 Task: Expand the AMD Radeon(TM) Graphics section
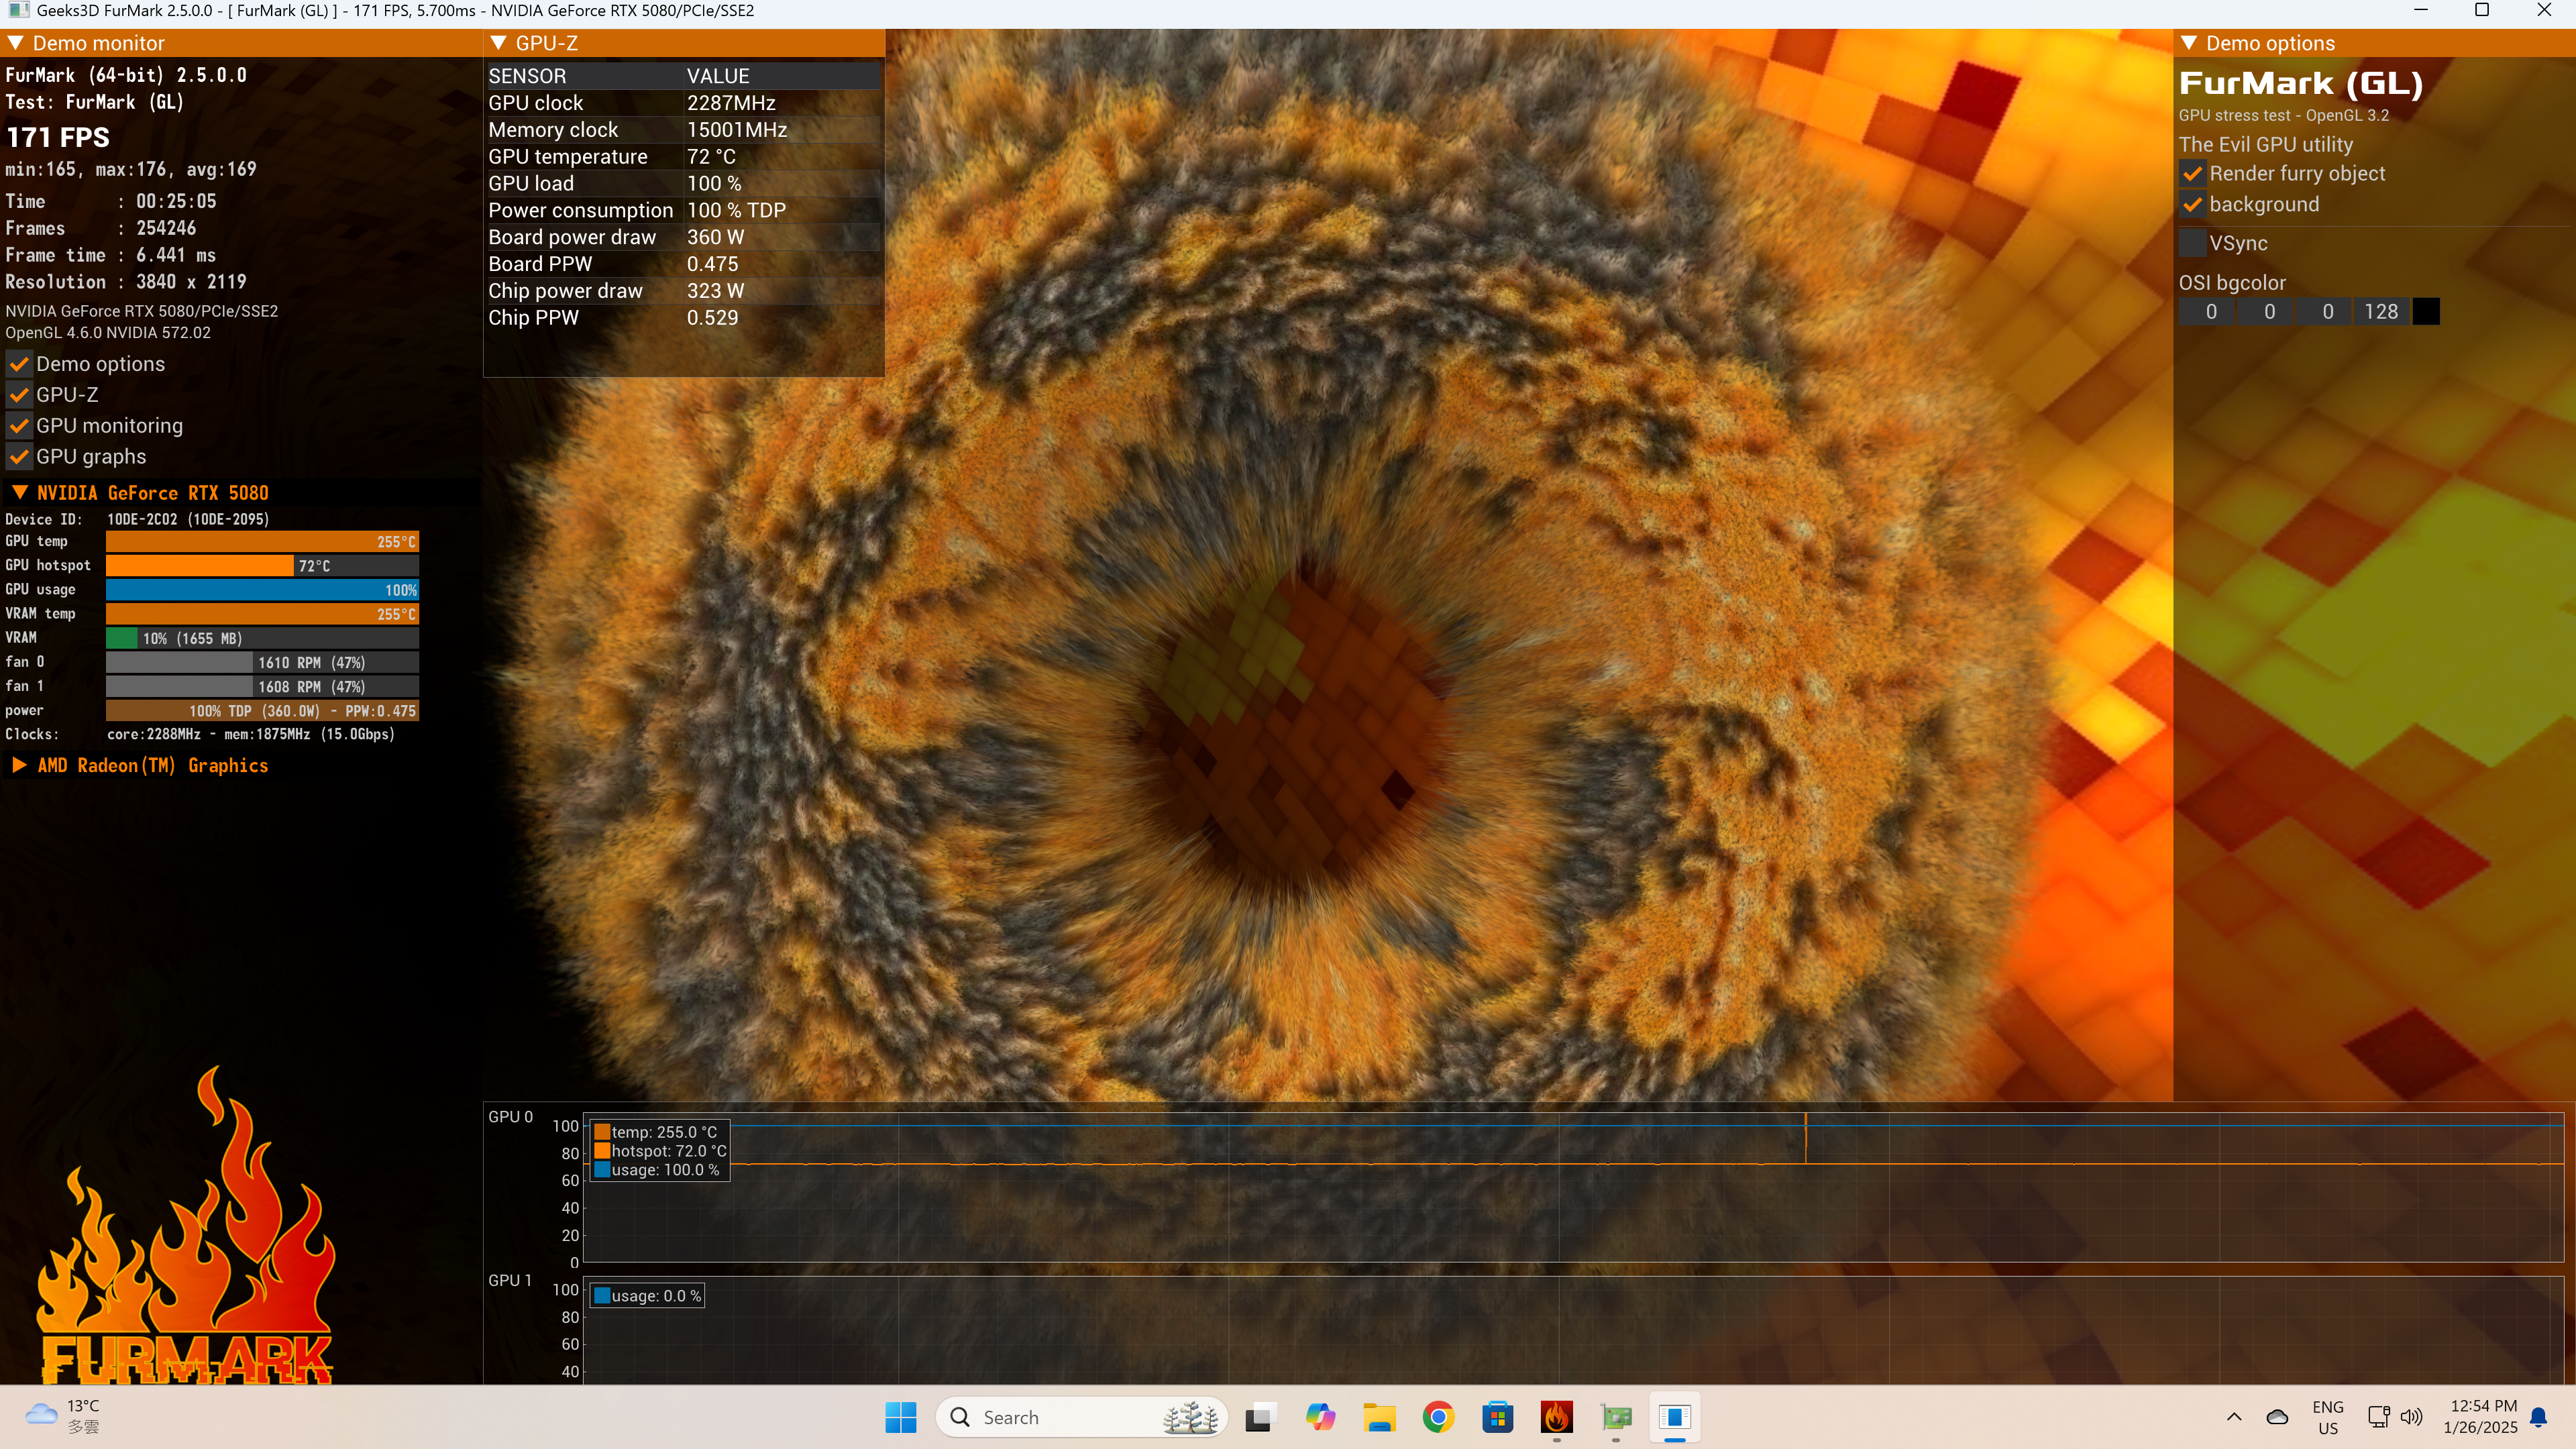tap(19, 765)
